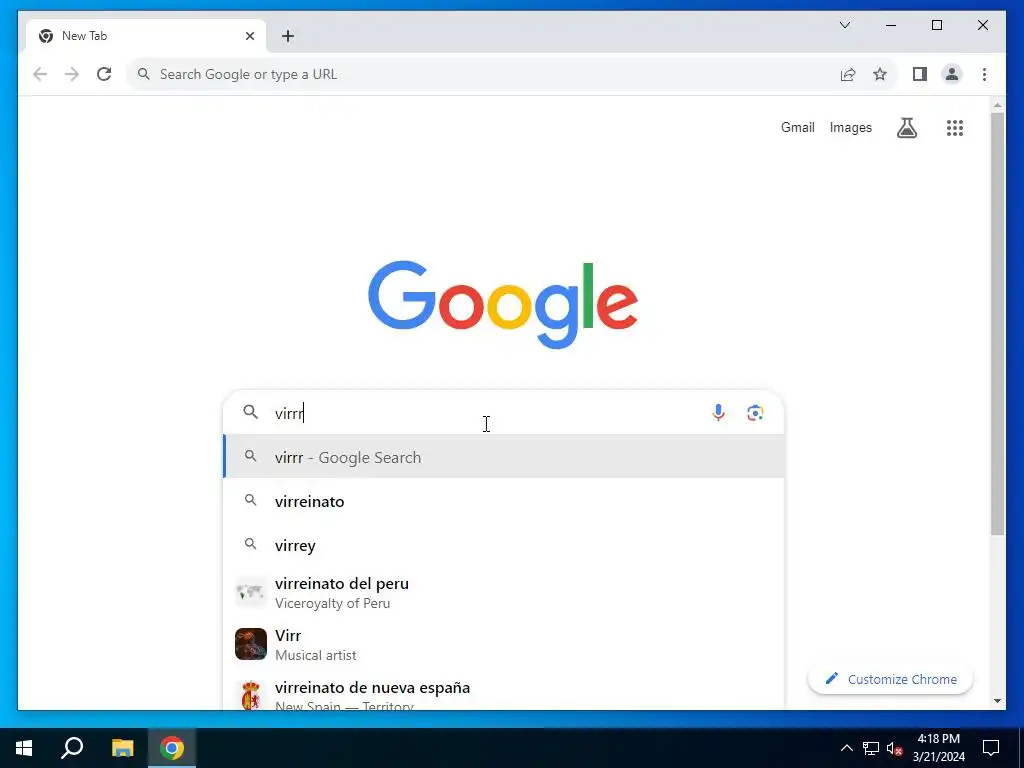Open the Chrome side panel
Screen dimensions: 1024x768
[x=920, y=74]
